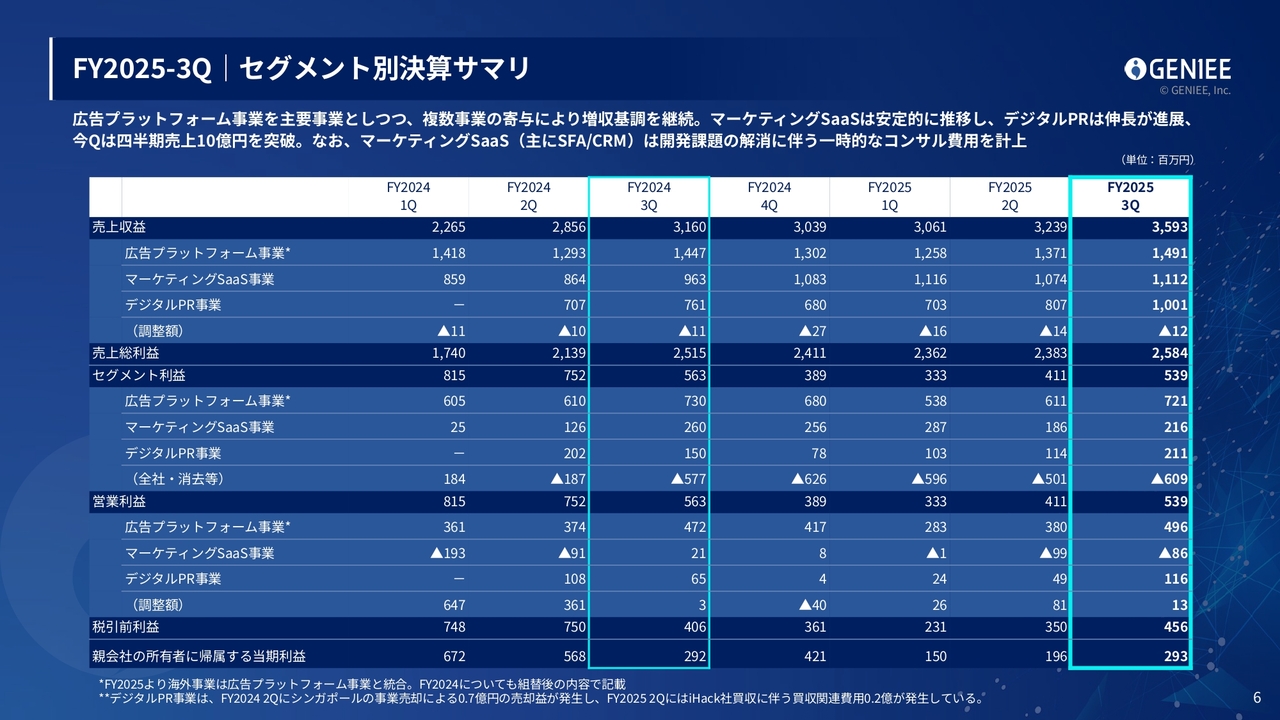The width and height of the screenshot is (1280, 720).
Task: Click the GENIEE logo icon
Action: click(1180, 70)
